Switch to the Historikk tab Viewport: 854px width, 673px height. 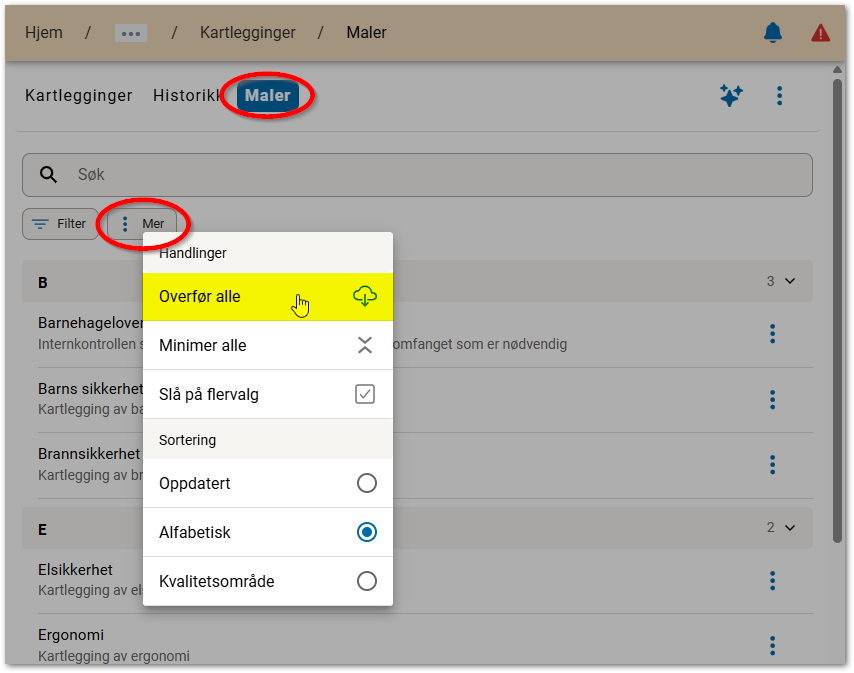pyautogui.click(x=187, y=96)
